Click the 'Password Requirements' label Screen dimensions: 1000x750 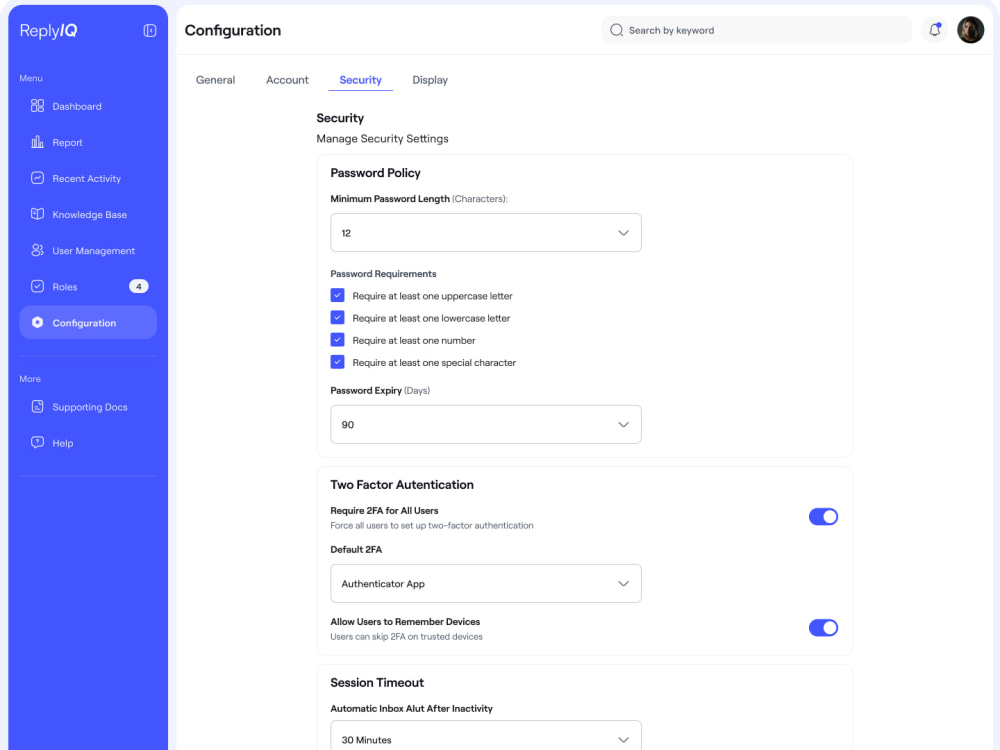(383, 274)
